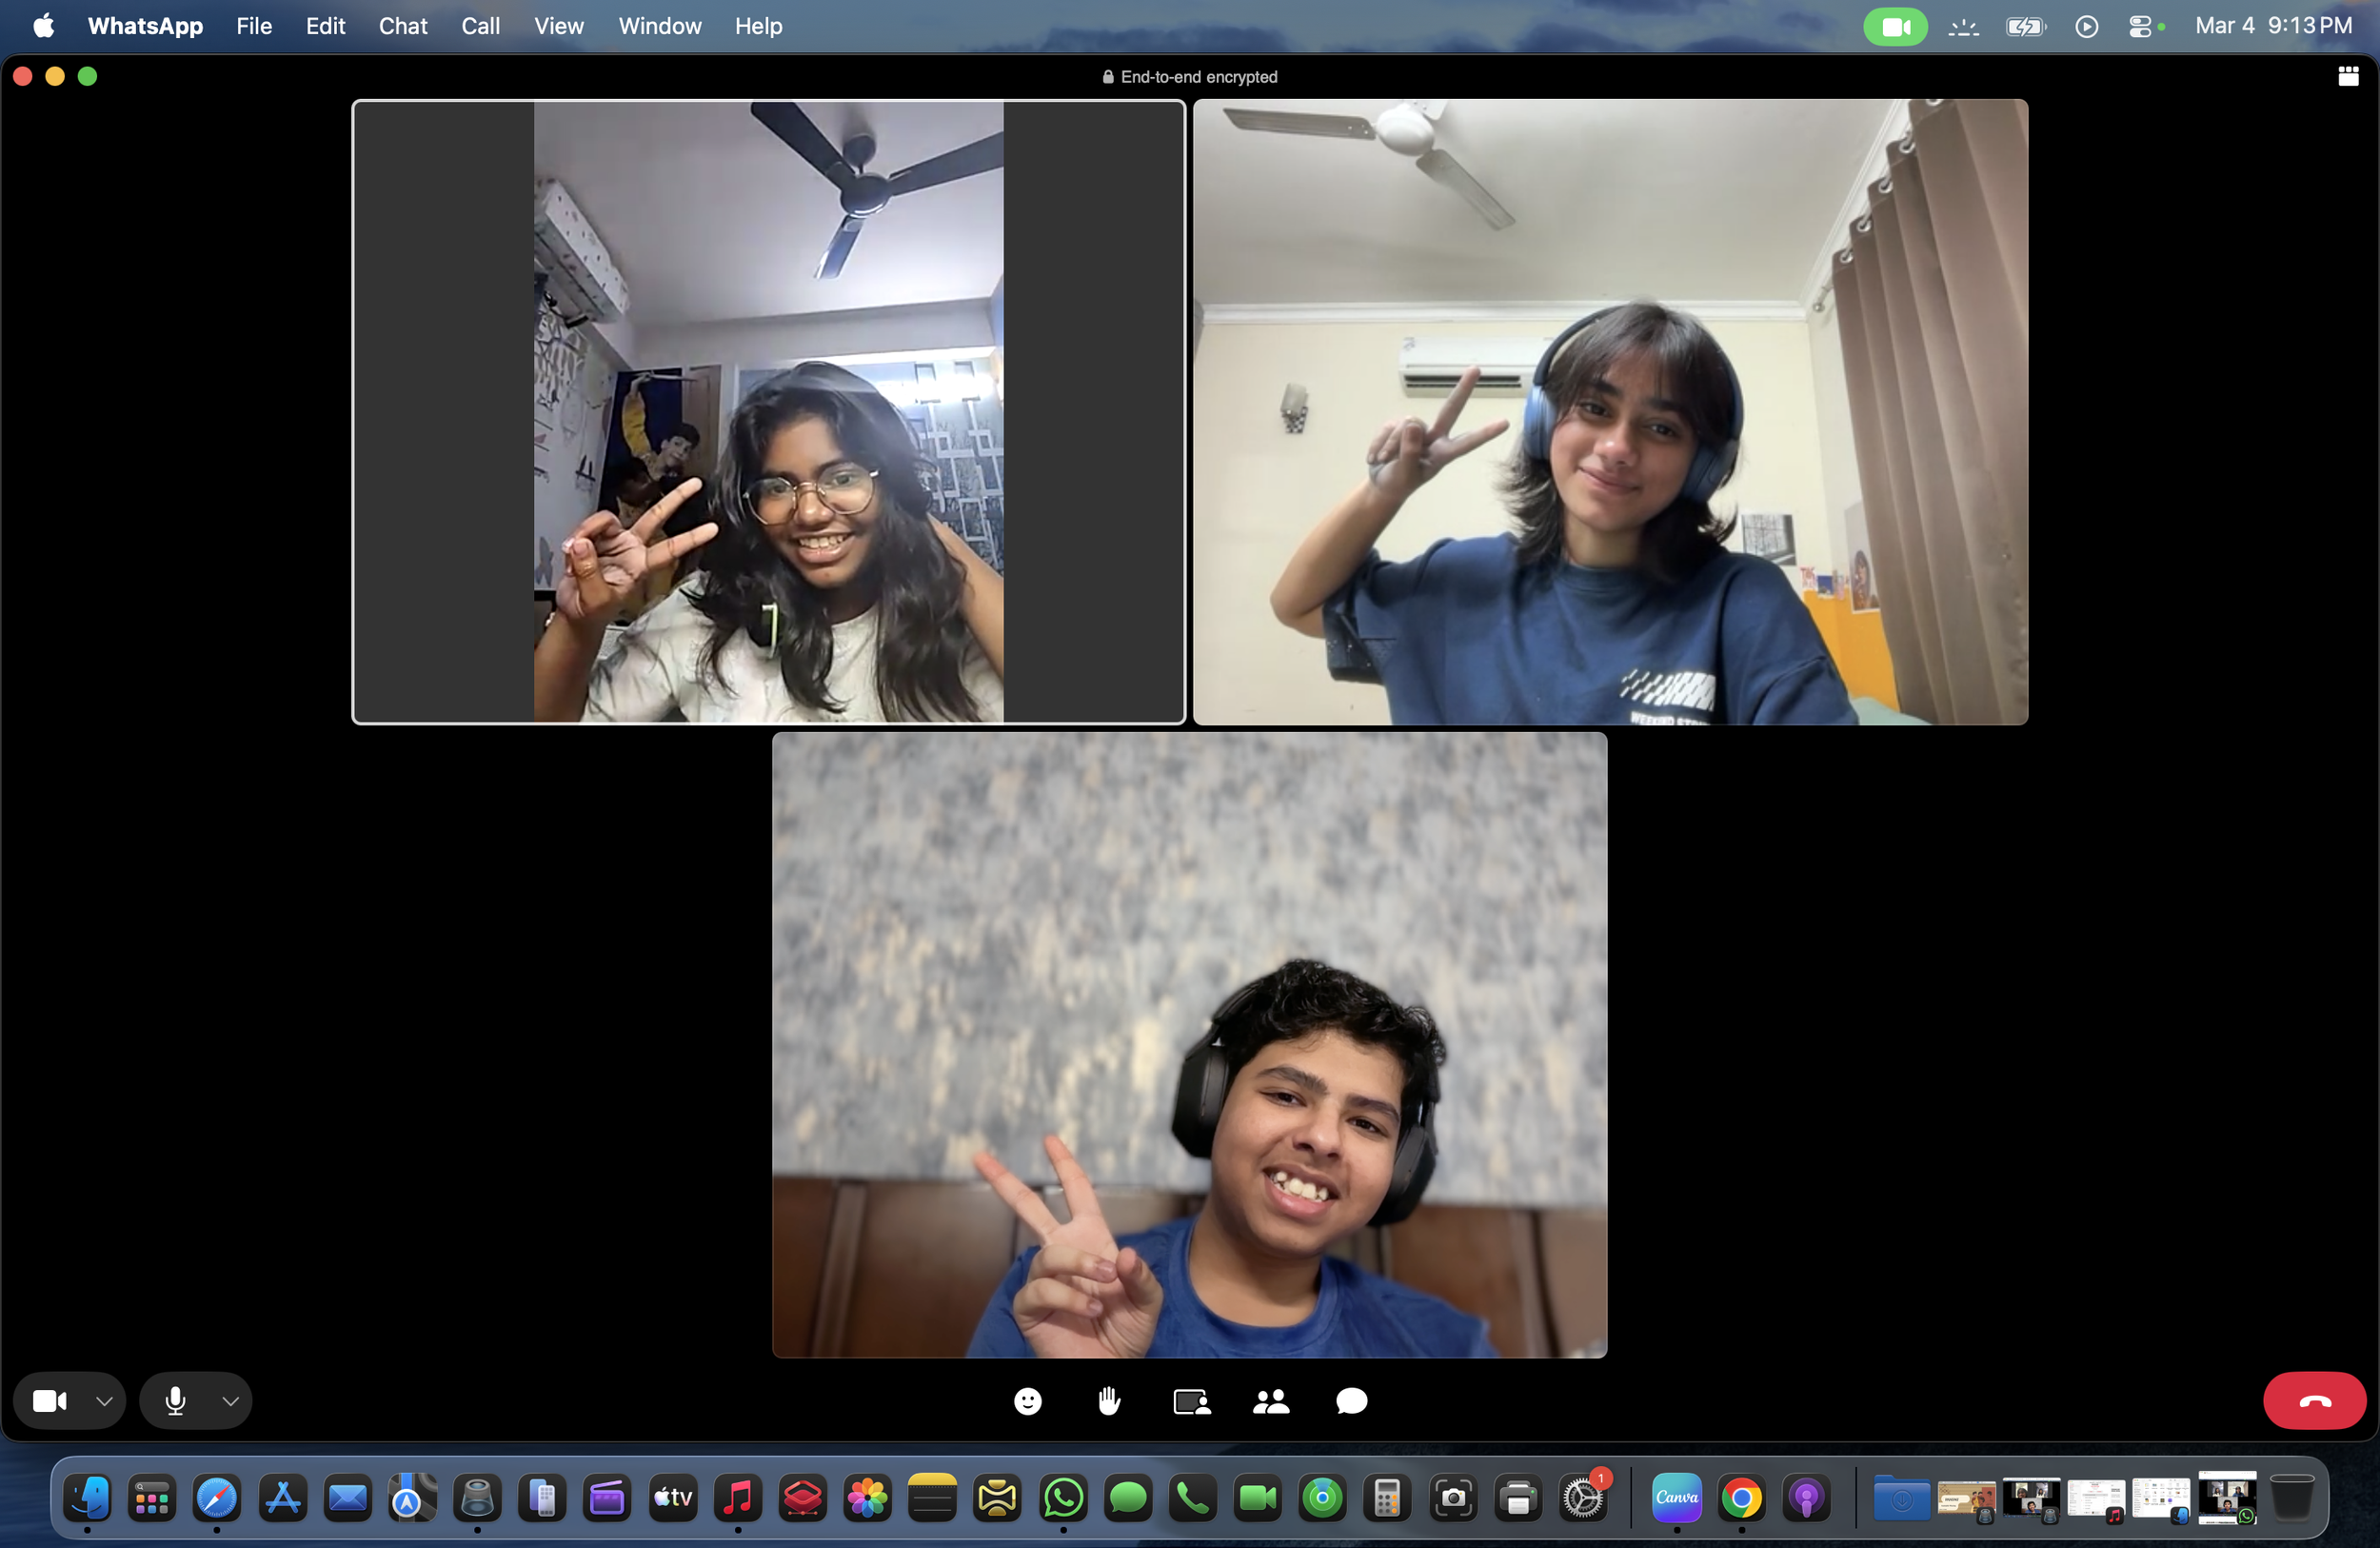Expand the microphone options chevron
This screenshot has height=1548, width=2380.
pyautogui.click(x=231, y=1400)
